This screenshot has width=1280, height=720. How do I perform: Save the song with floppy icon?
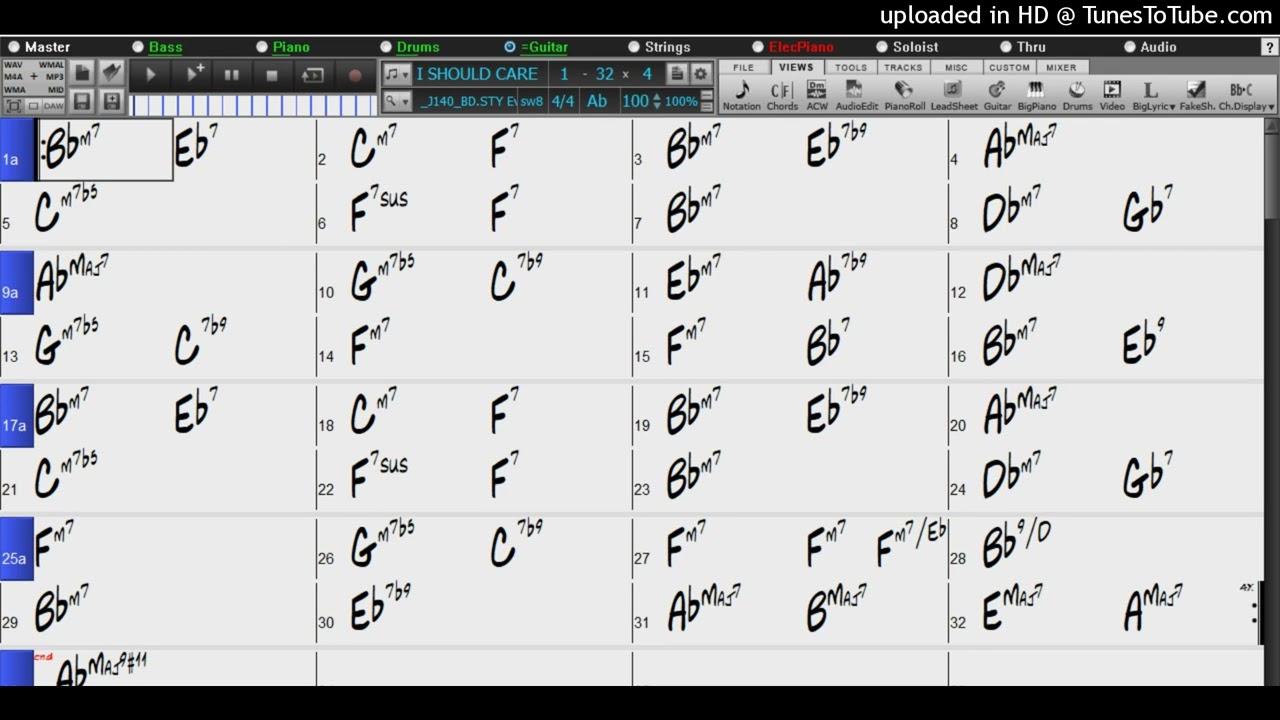pyautogui.click(x=83, y=102)
